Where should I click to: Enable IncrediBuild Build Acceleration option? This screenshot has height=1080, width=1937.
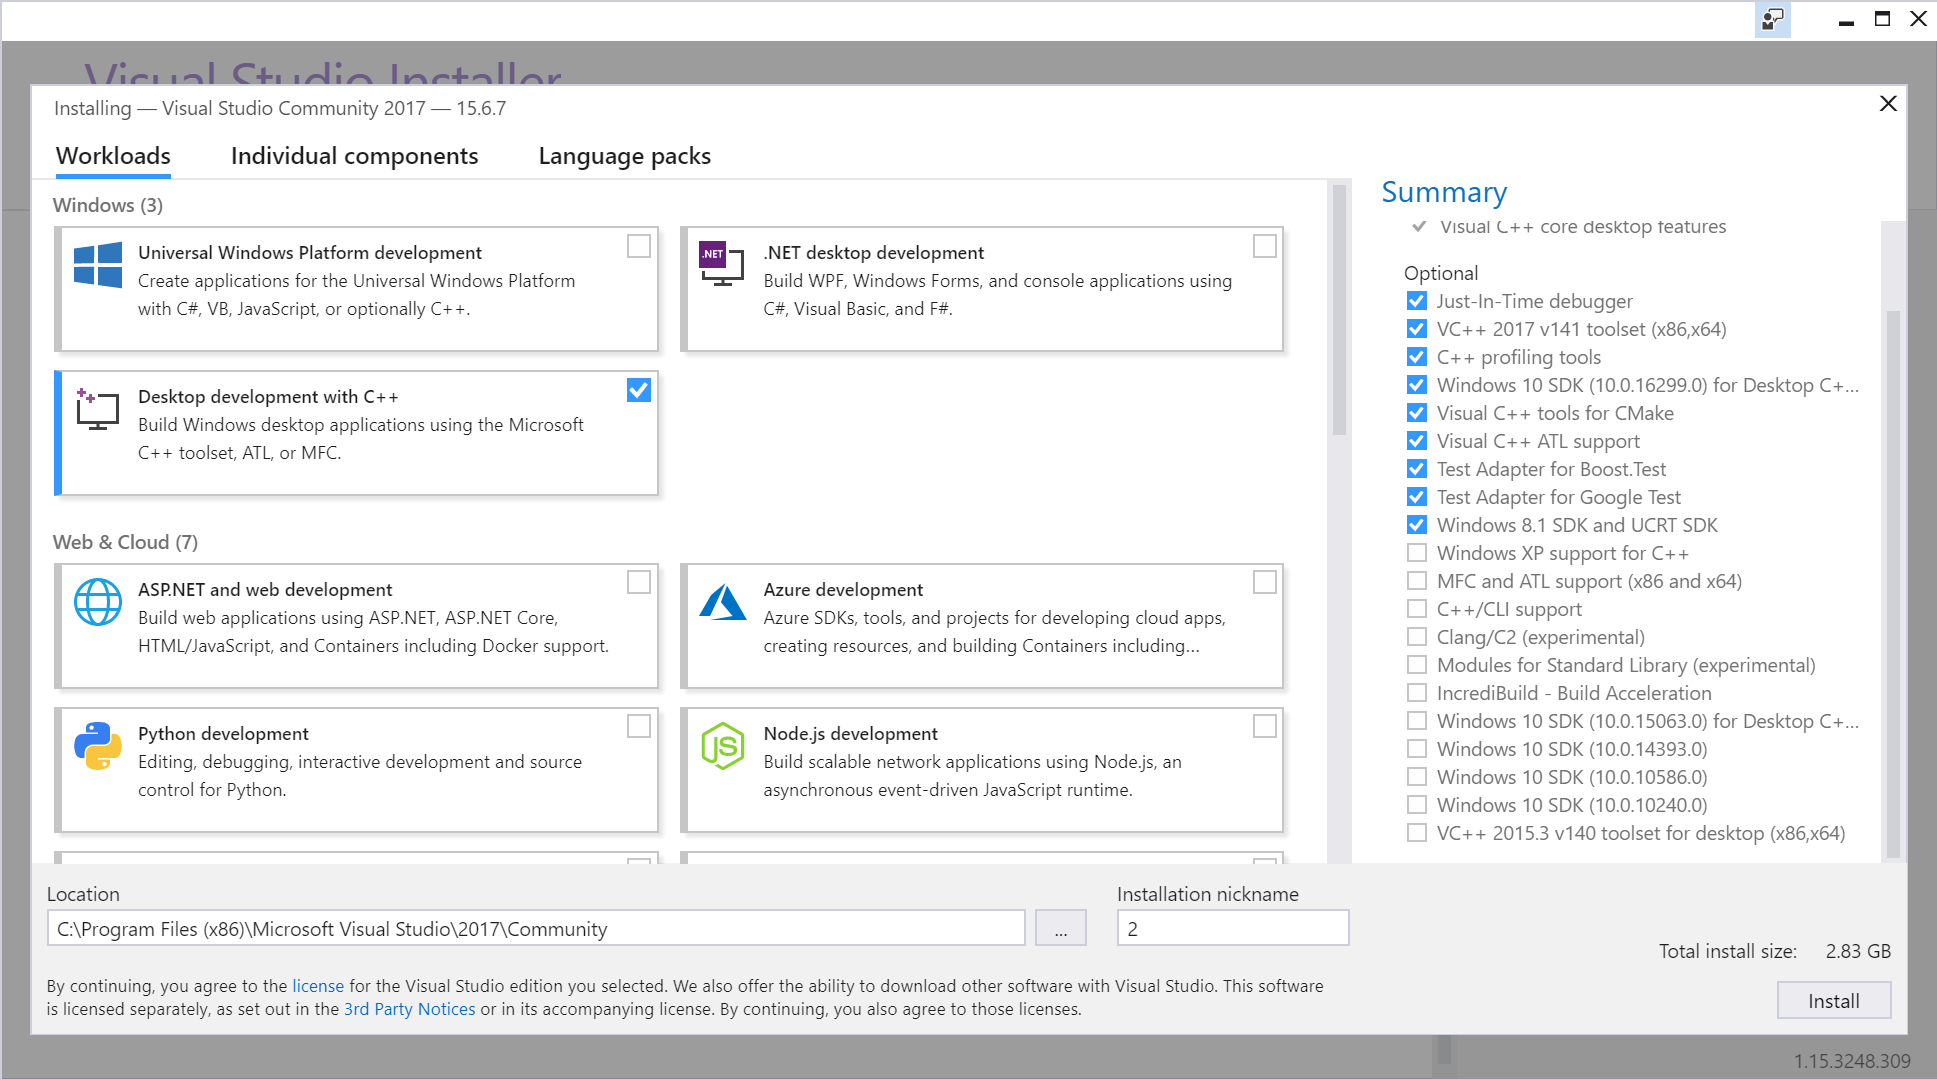(1416, 693)
